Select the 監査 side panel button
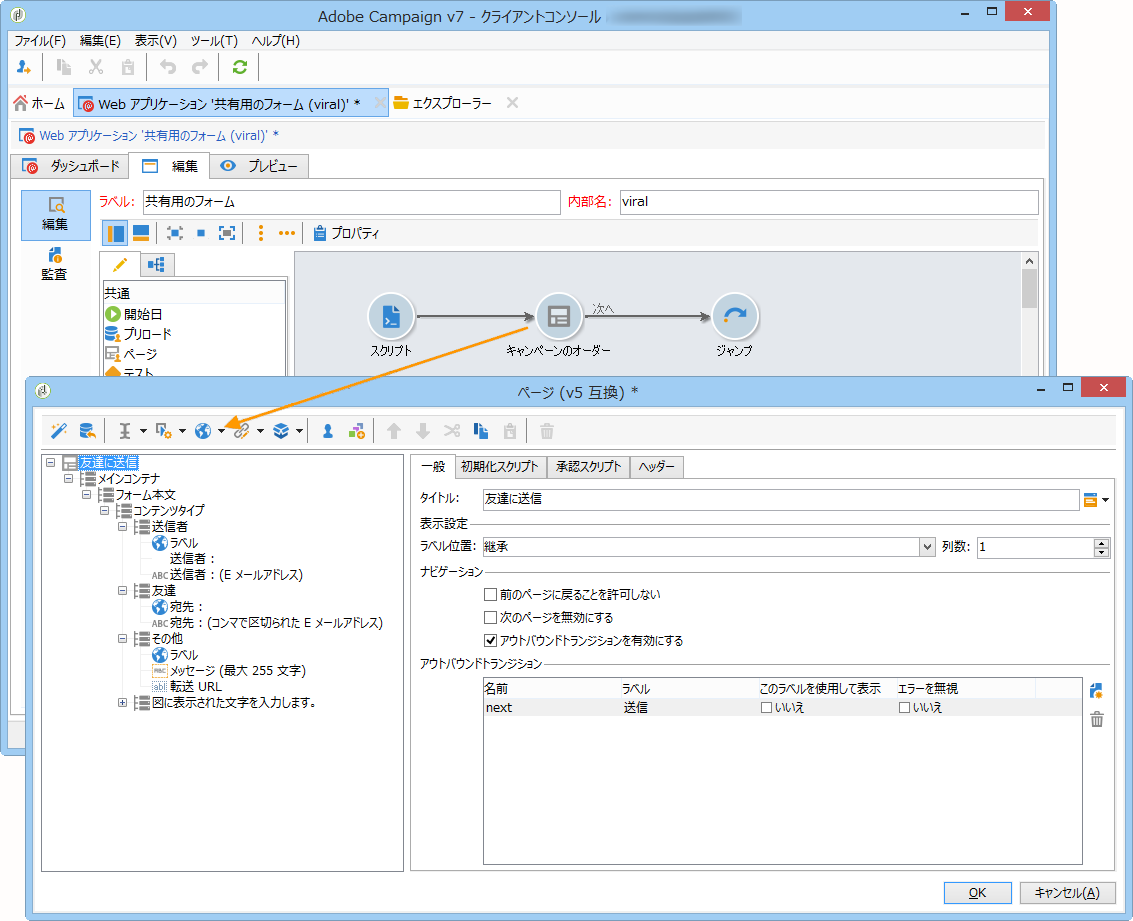The height and width of the screenshot is (921, 1133). 54,264
